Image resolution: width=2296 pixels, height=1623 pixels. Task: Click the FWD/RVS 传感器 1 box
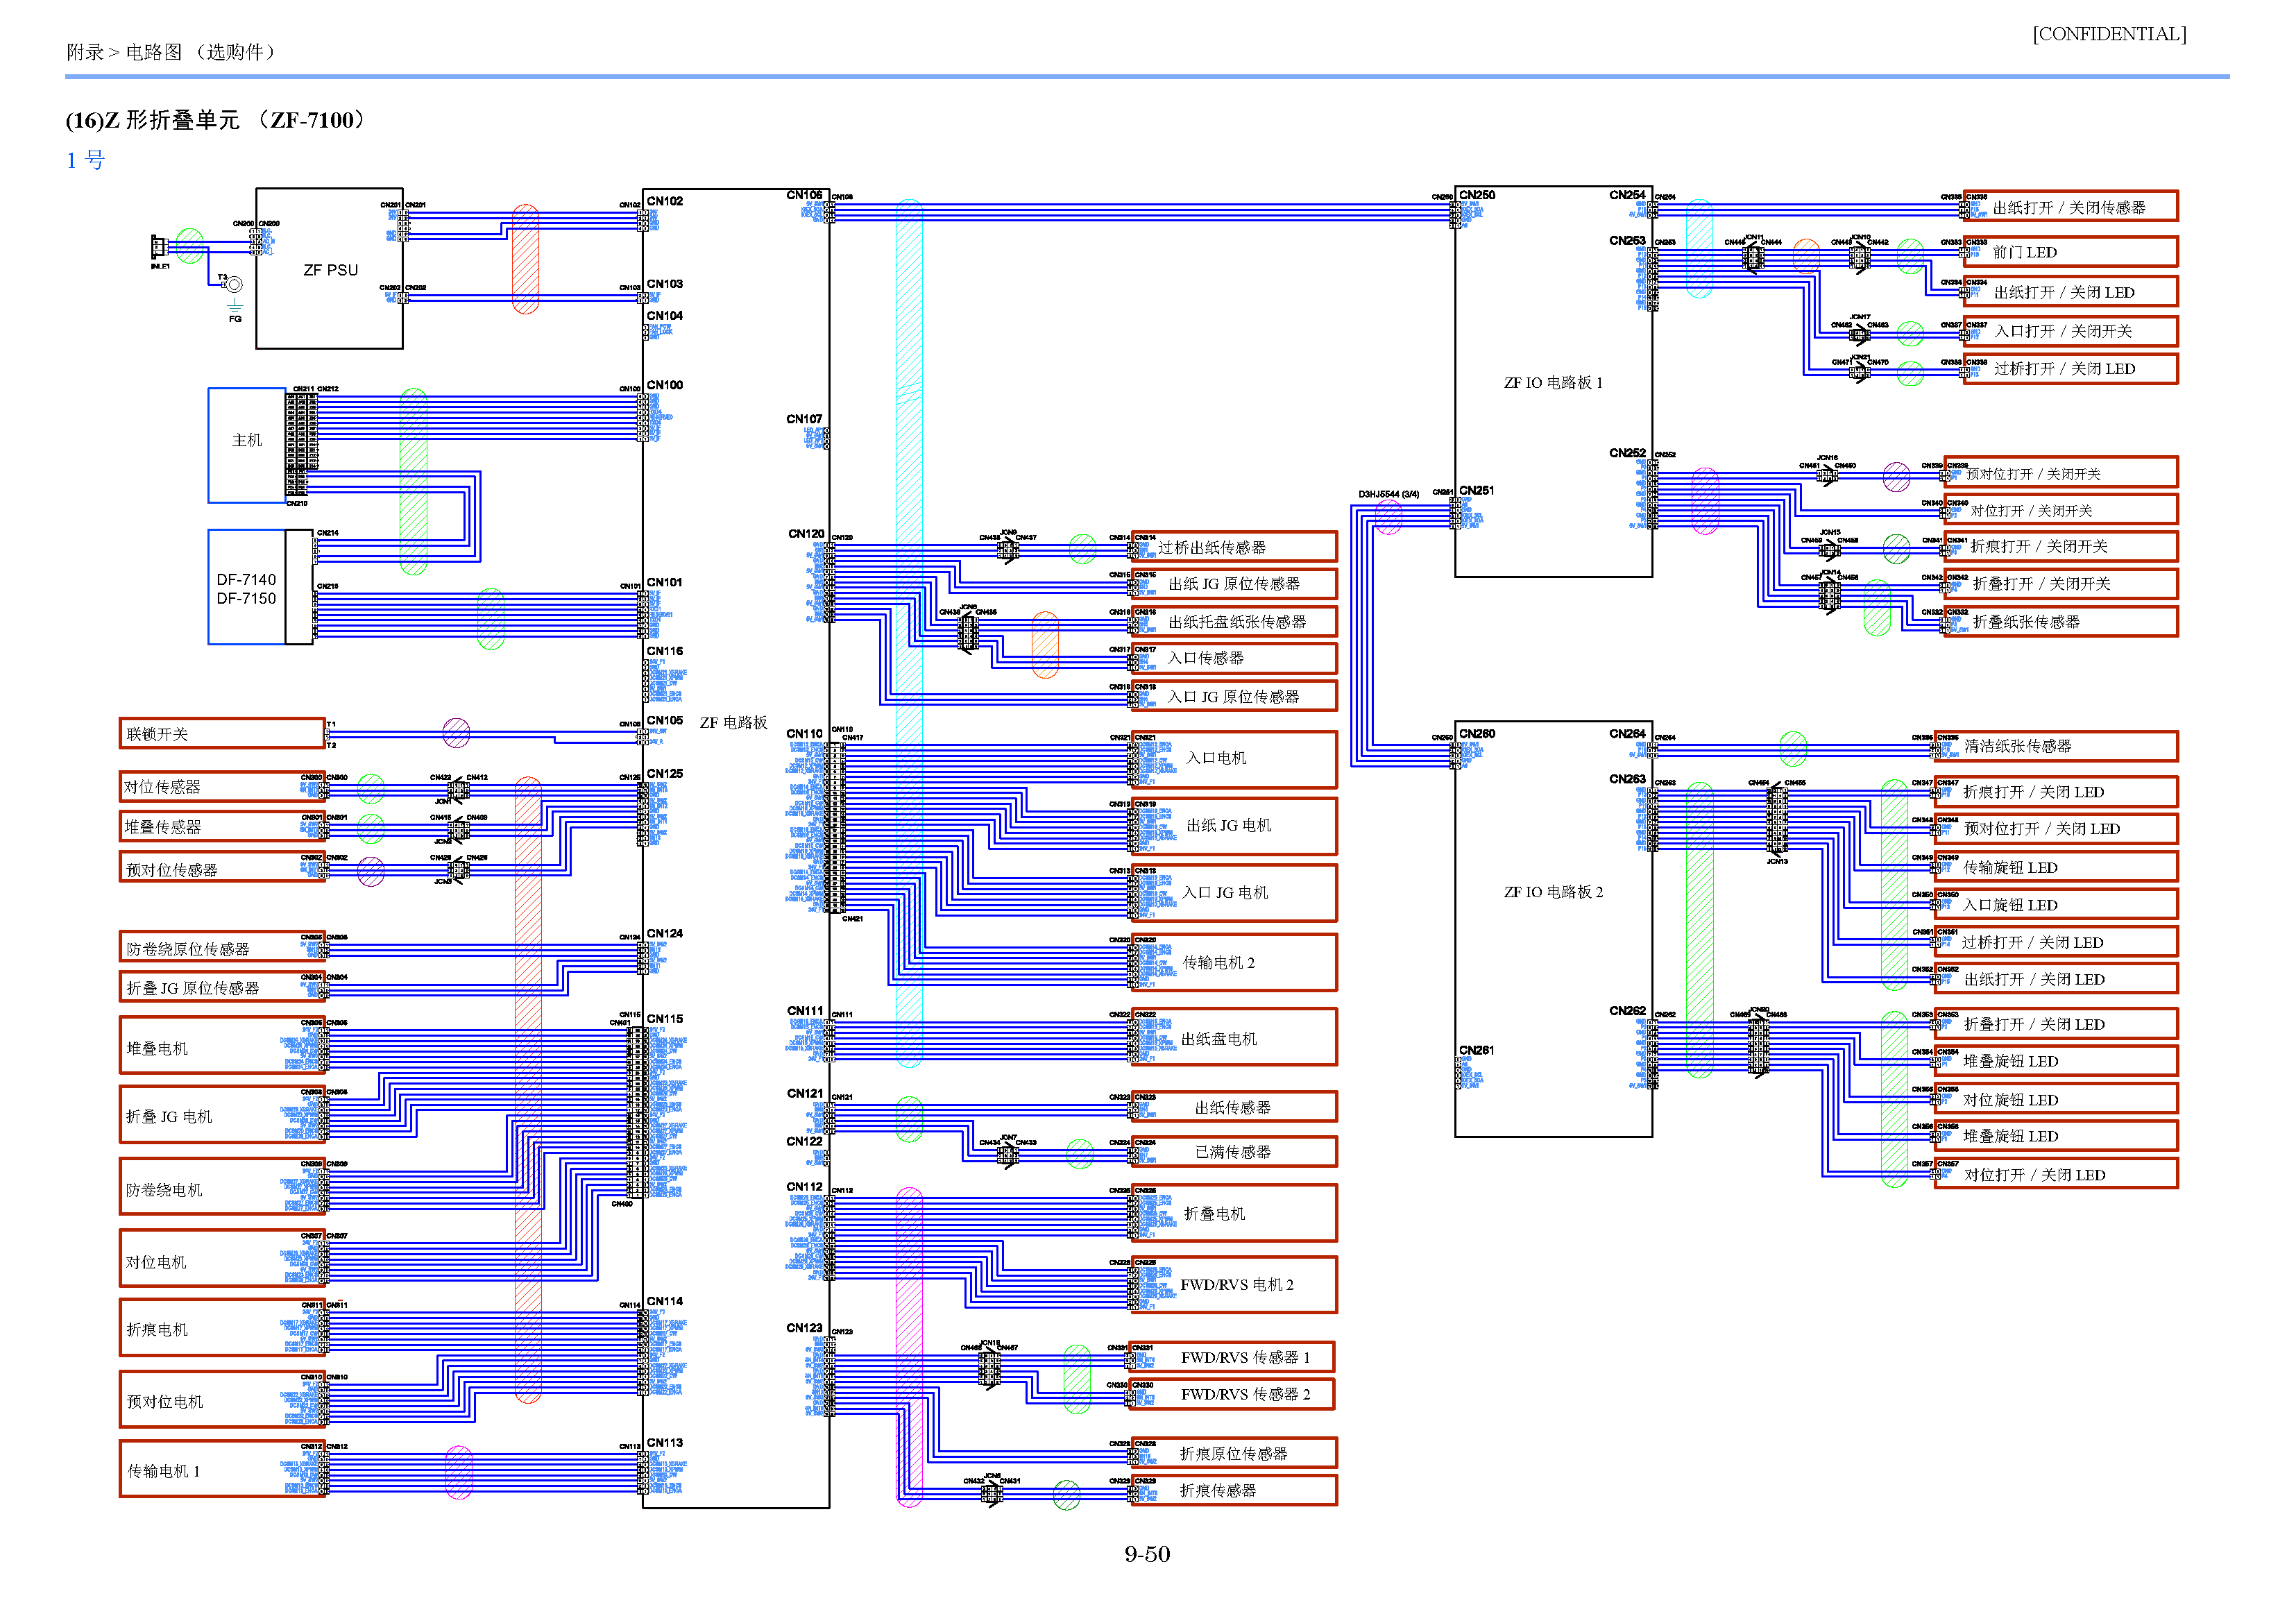coord(1232,1357)
